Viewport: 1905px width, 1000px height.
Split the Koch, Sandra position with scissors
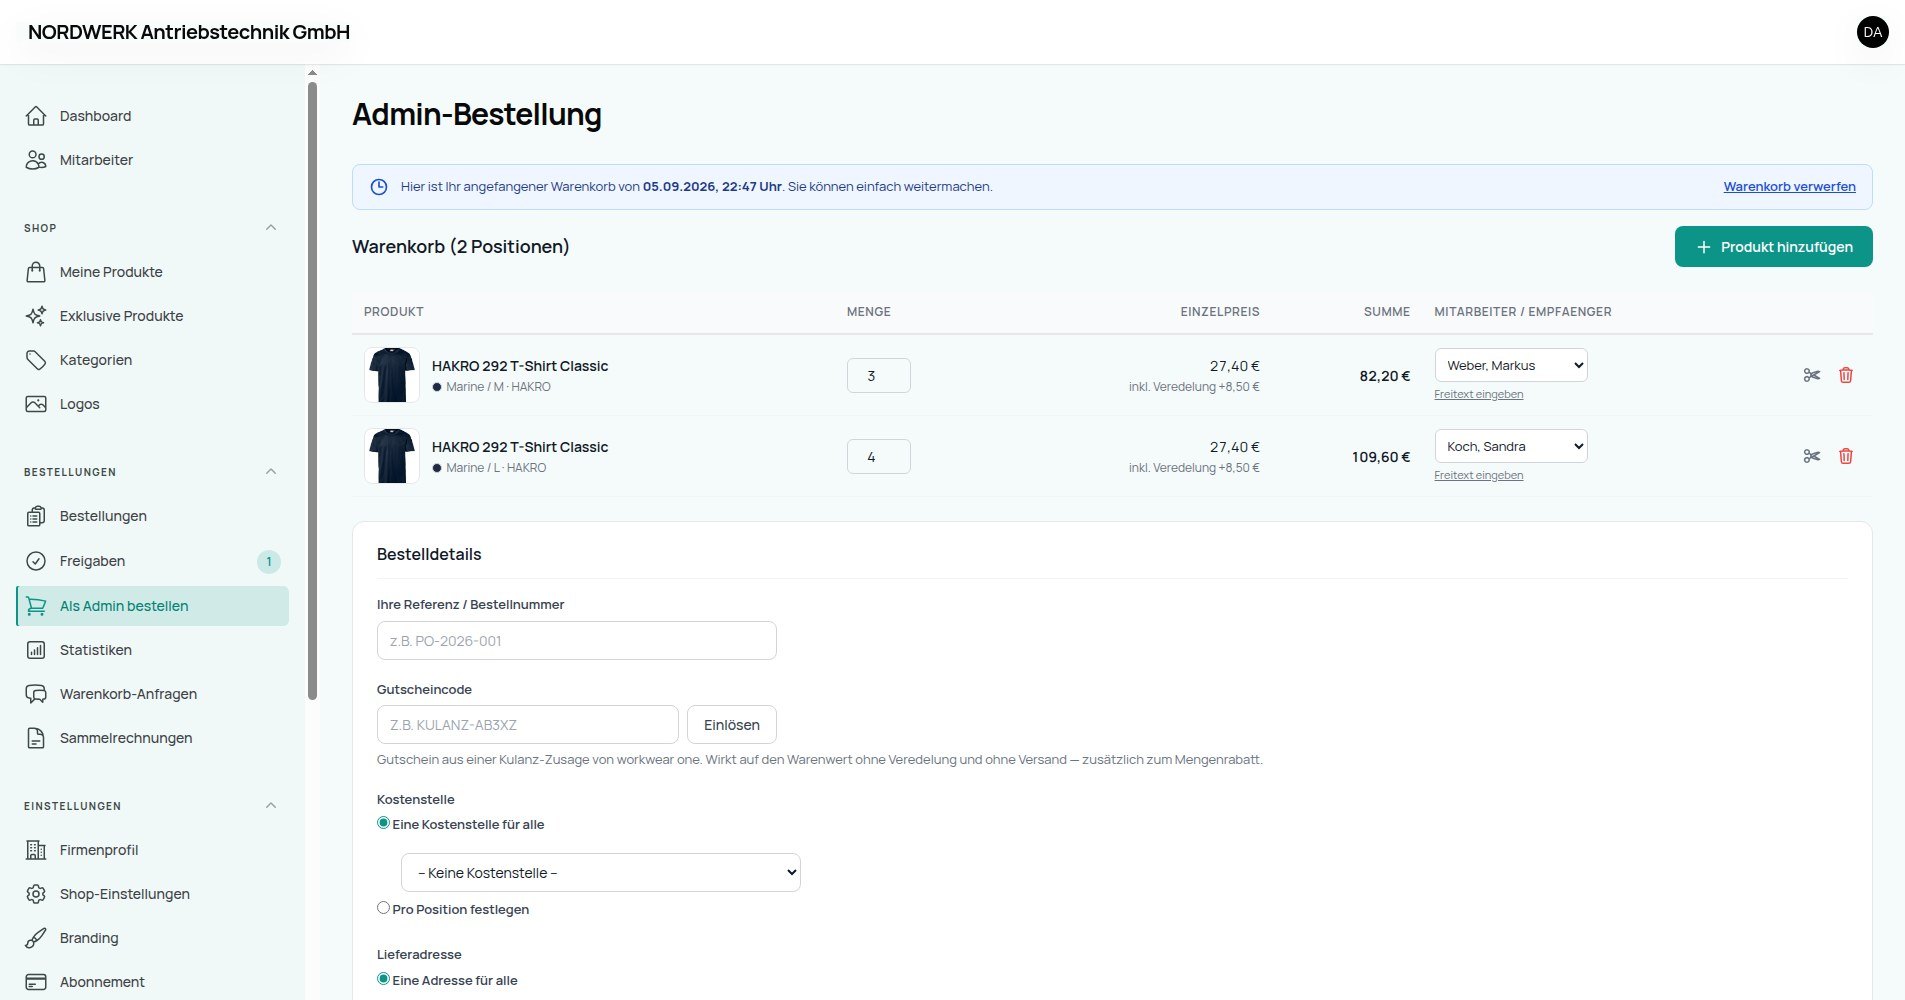pyautogui.click(x=1812, y=456)
